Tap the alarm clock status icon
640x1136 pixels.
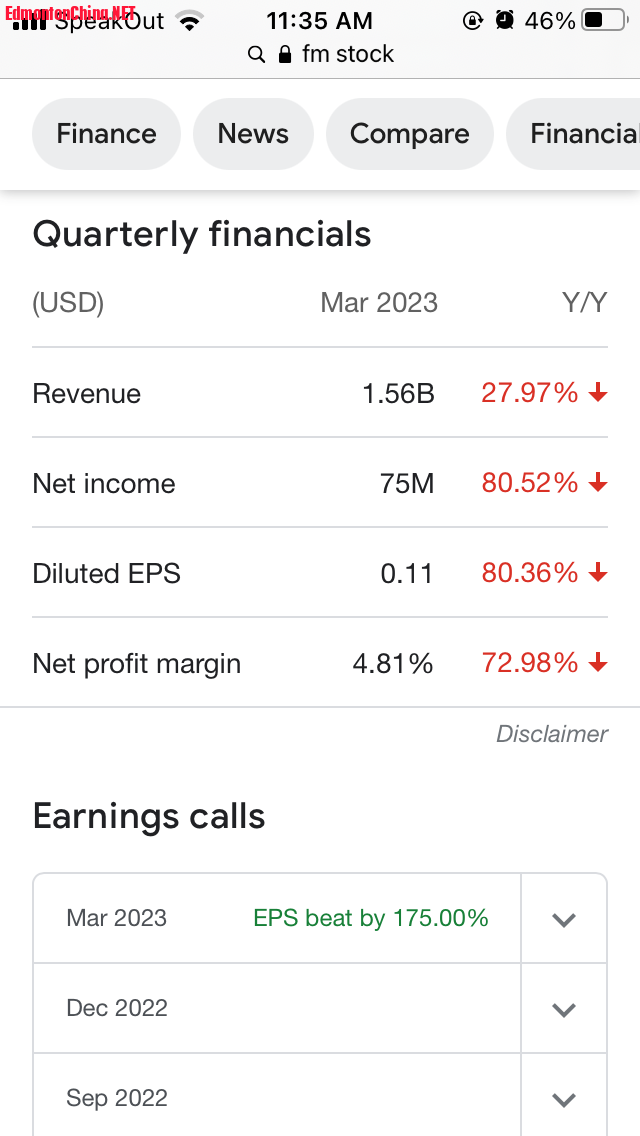click(x=504, y=20)
